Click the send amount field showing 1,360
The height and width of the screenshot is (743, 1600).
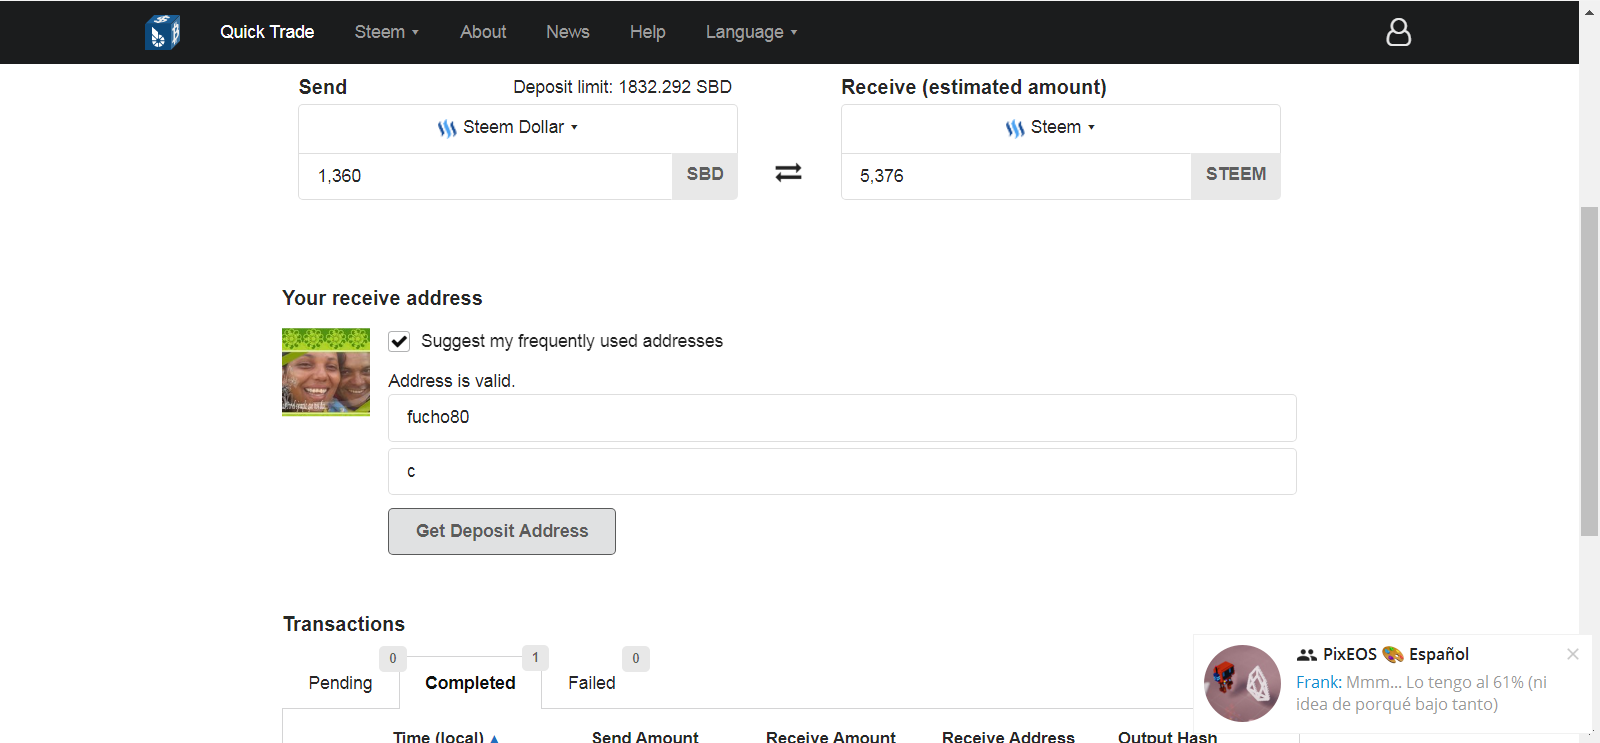click(485, 176)
